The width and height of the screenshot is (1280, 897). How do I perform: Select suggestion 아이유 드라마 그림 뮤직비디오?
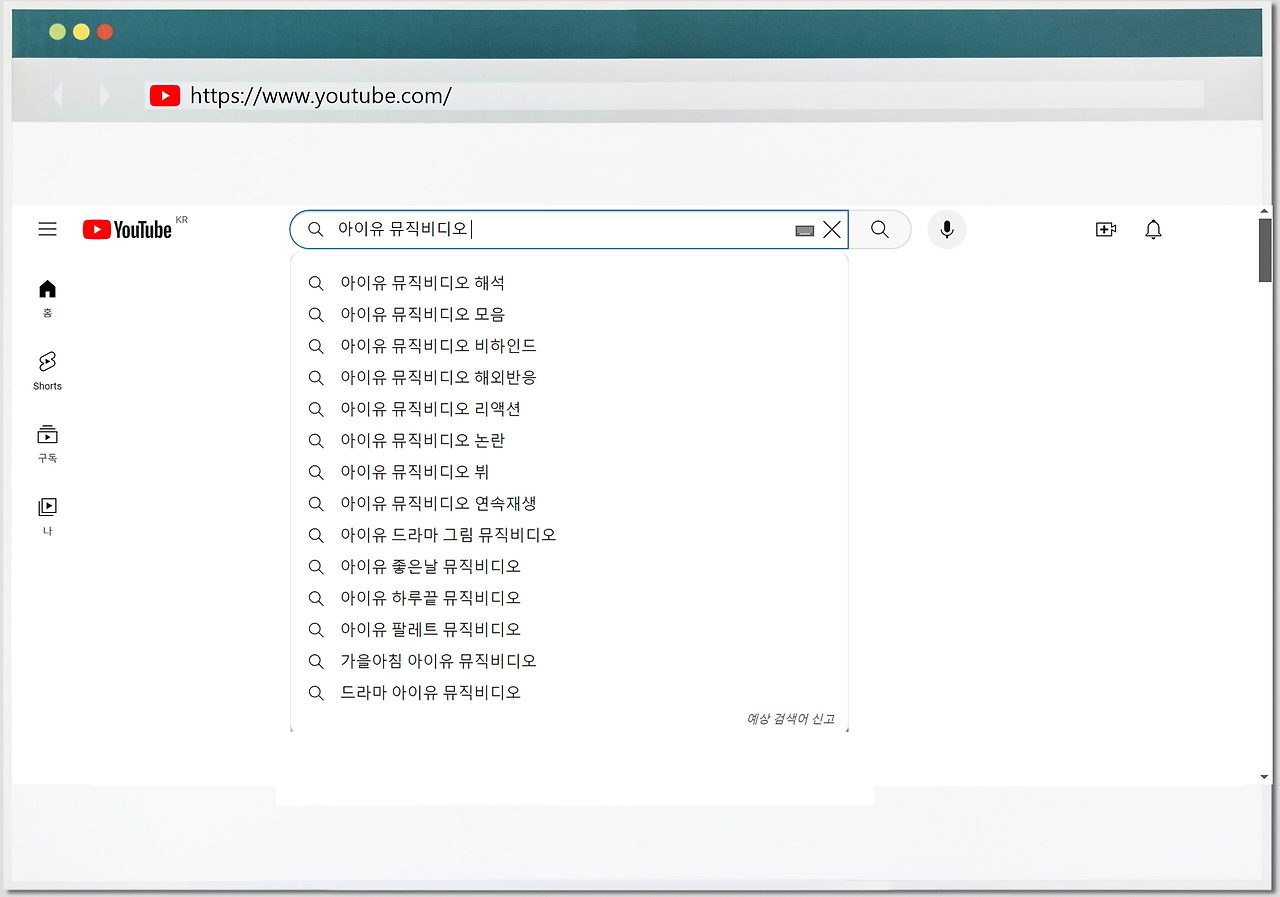569,535
